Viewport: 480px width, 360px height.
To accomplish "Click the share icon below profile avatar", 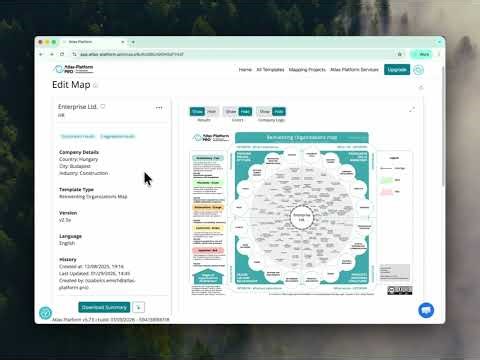I will pyautogui.click(x=421, y=88).
